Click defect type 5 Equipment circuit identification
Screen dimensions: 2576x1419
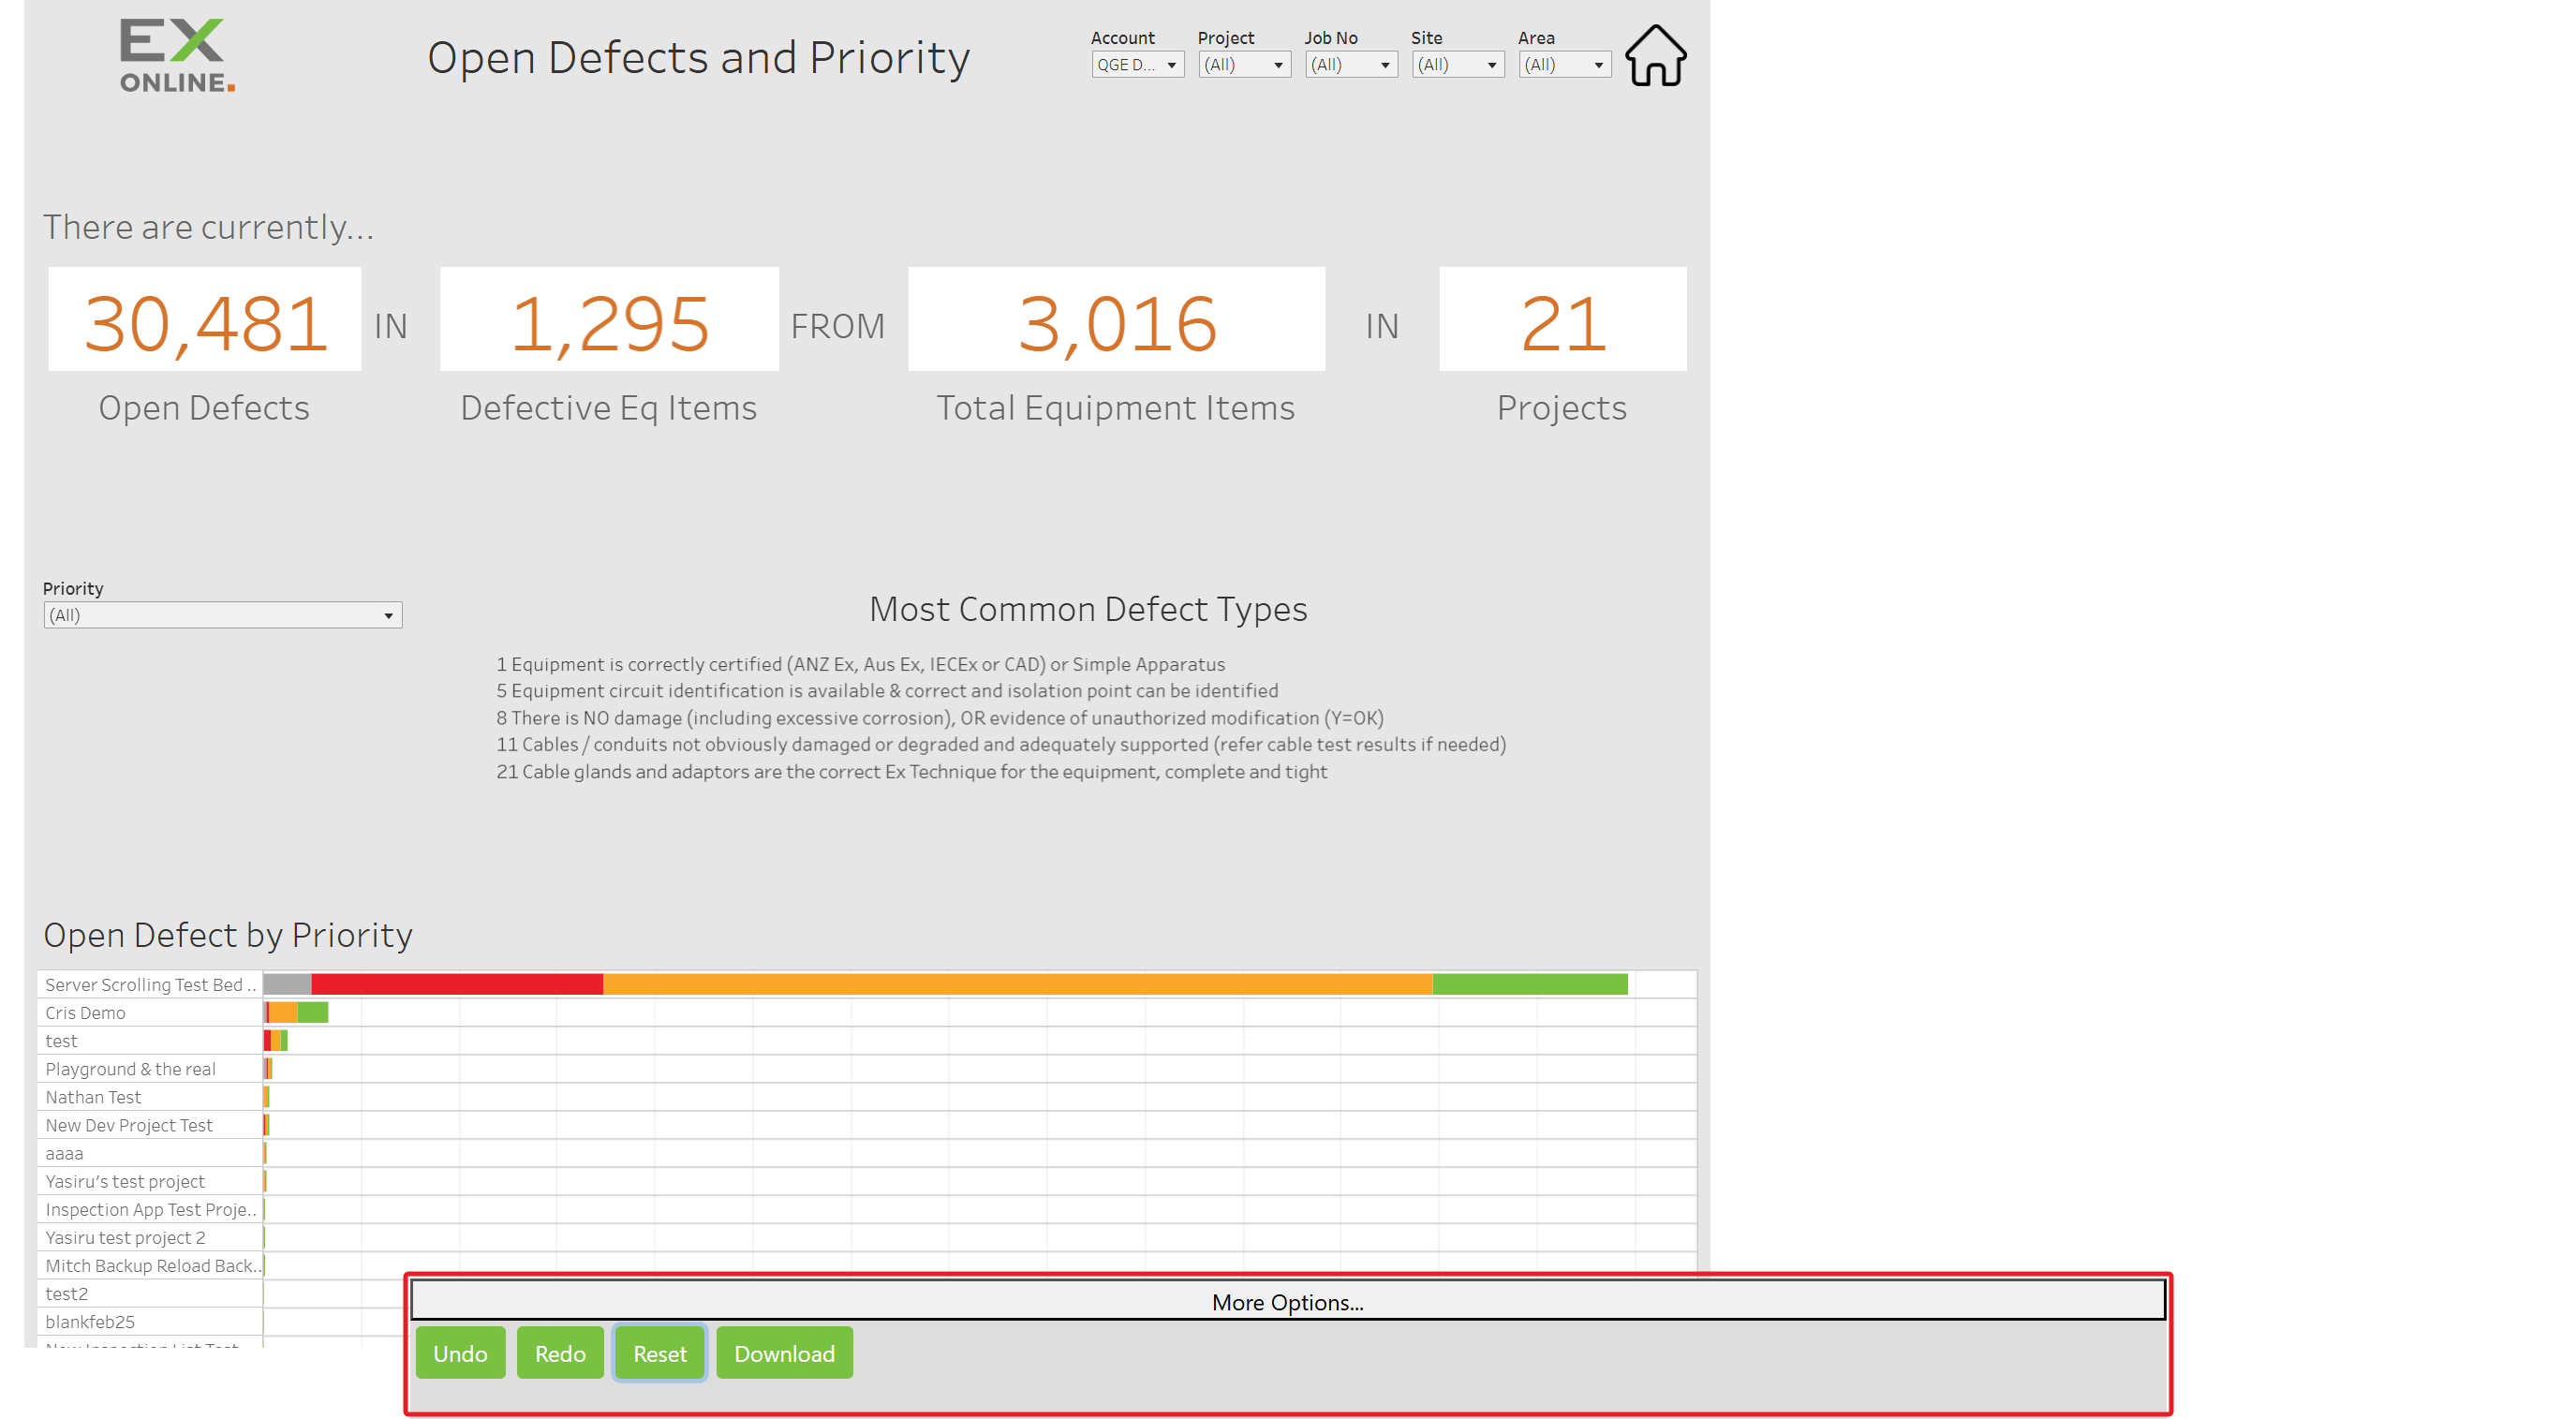pos(887,690)
